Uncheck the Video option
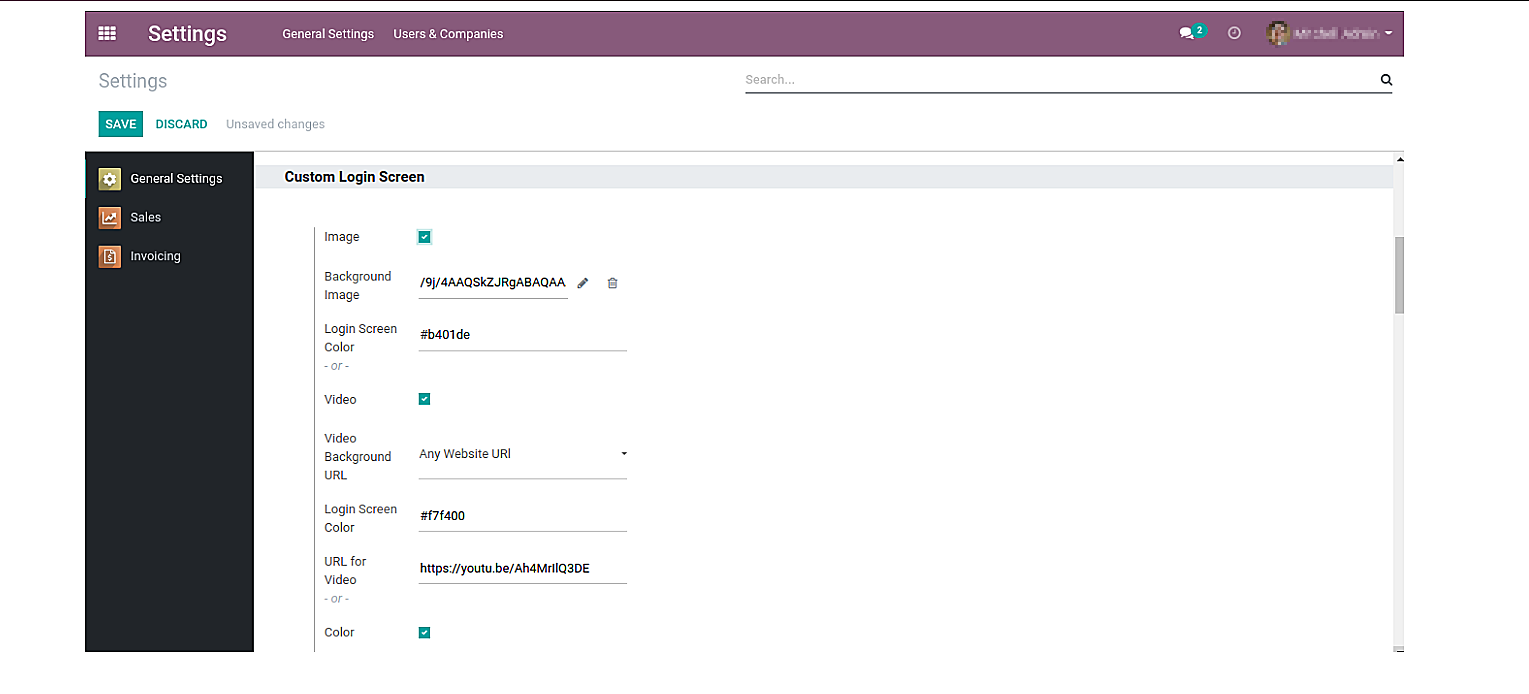This screenshot has width=1529, height=694. pos(424,399)
